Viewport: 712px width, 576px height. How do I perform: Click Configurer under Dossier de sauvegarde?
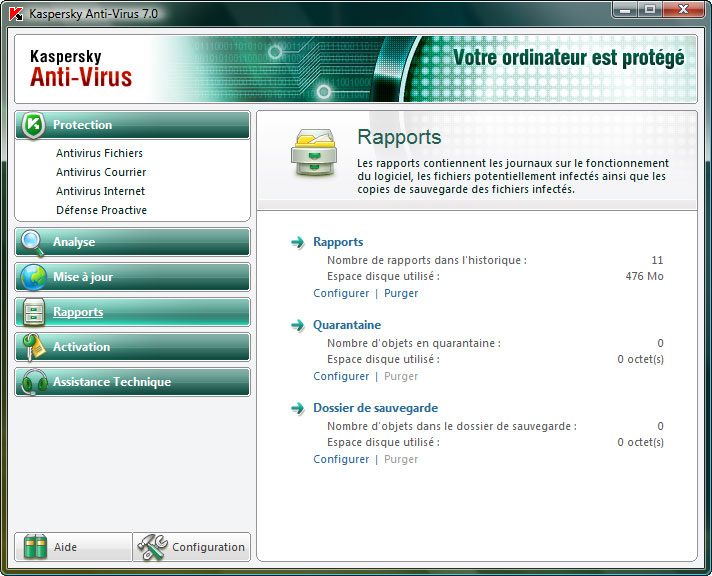point(341,459)
